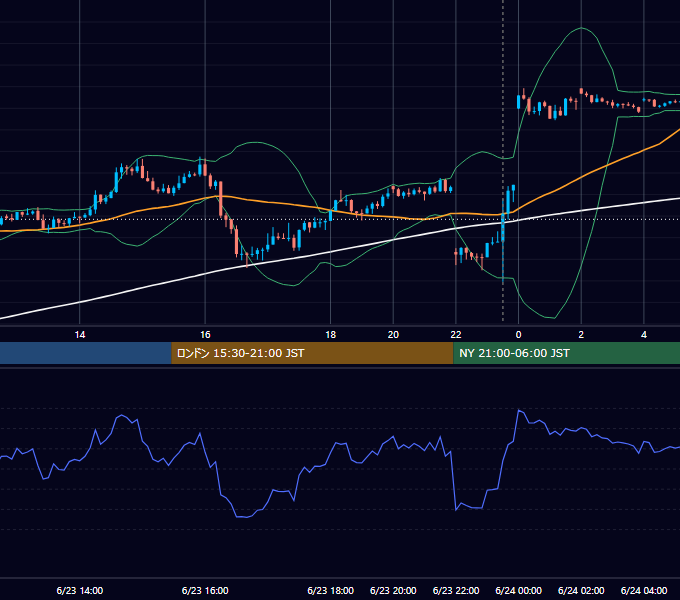
Task: Click the 14 hour label on the axis
Action: [x=80, y=335]
